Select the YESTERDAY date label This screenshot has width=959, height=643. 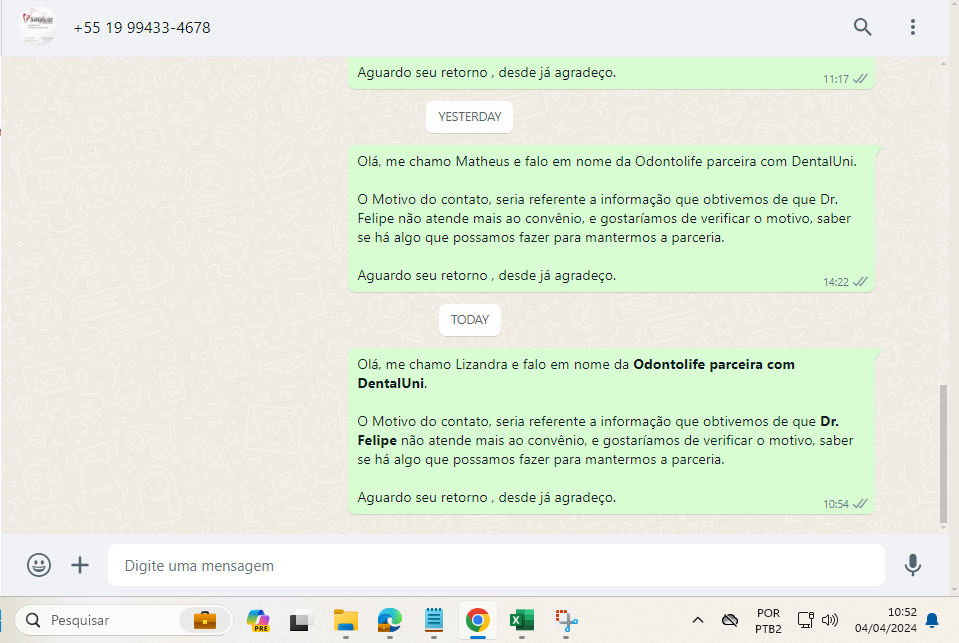(x=470, y=117)
